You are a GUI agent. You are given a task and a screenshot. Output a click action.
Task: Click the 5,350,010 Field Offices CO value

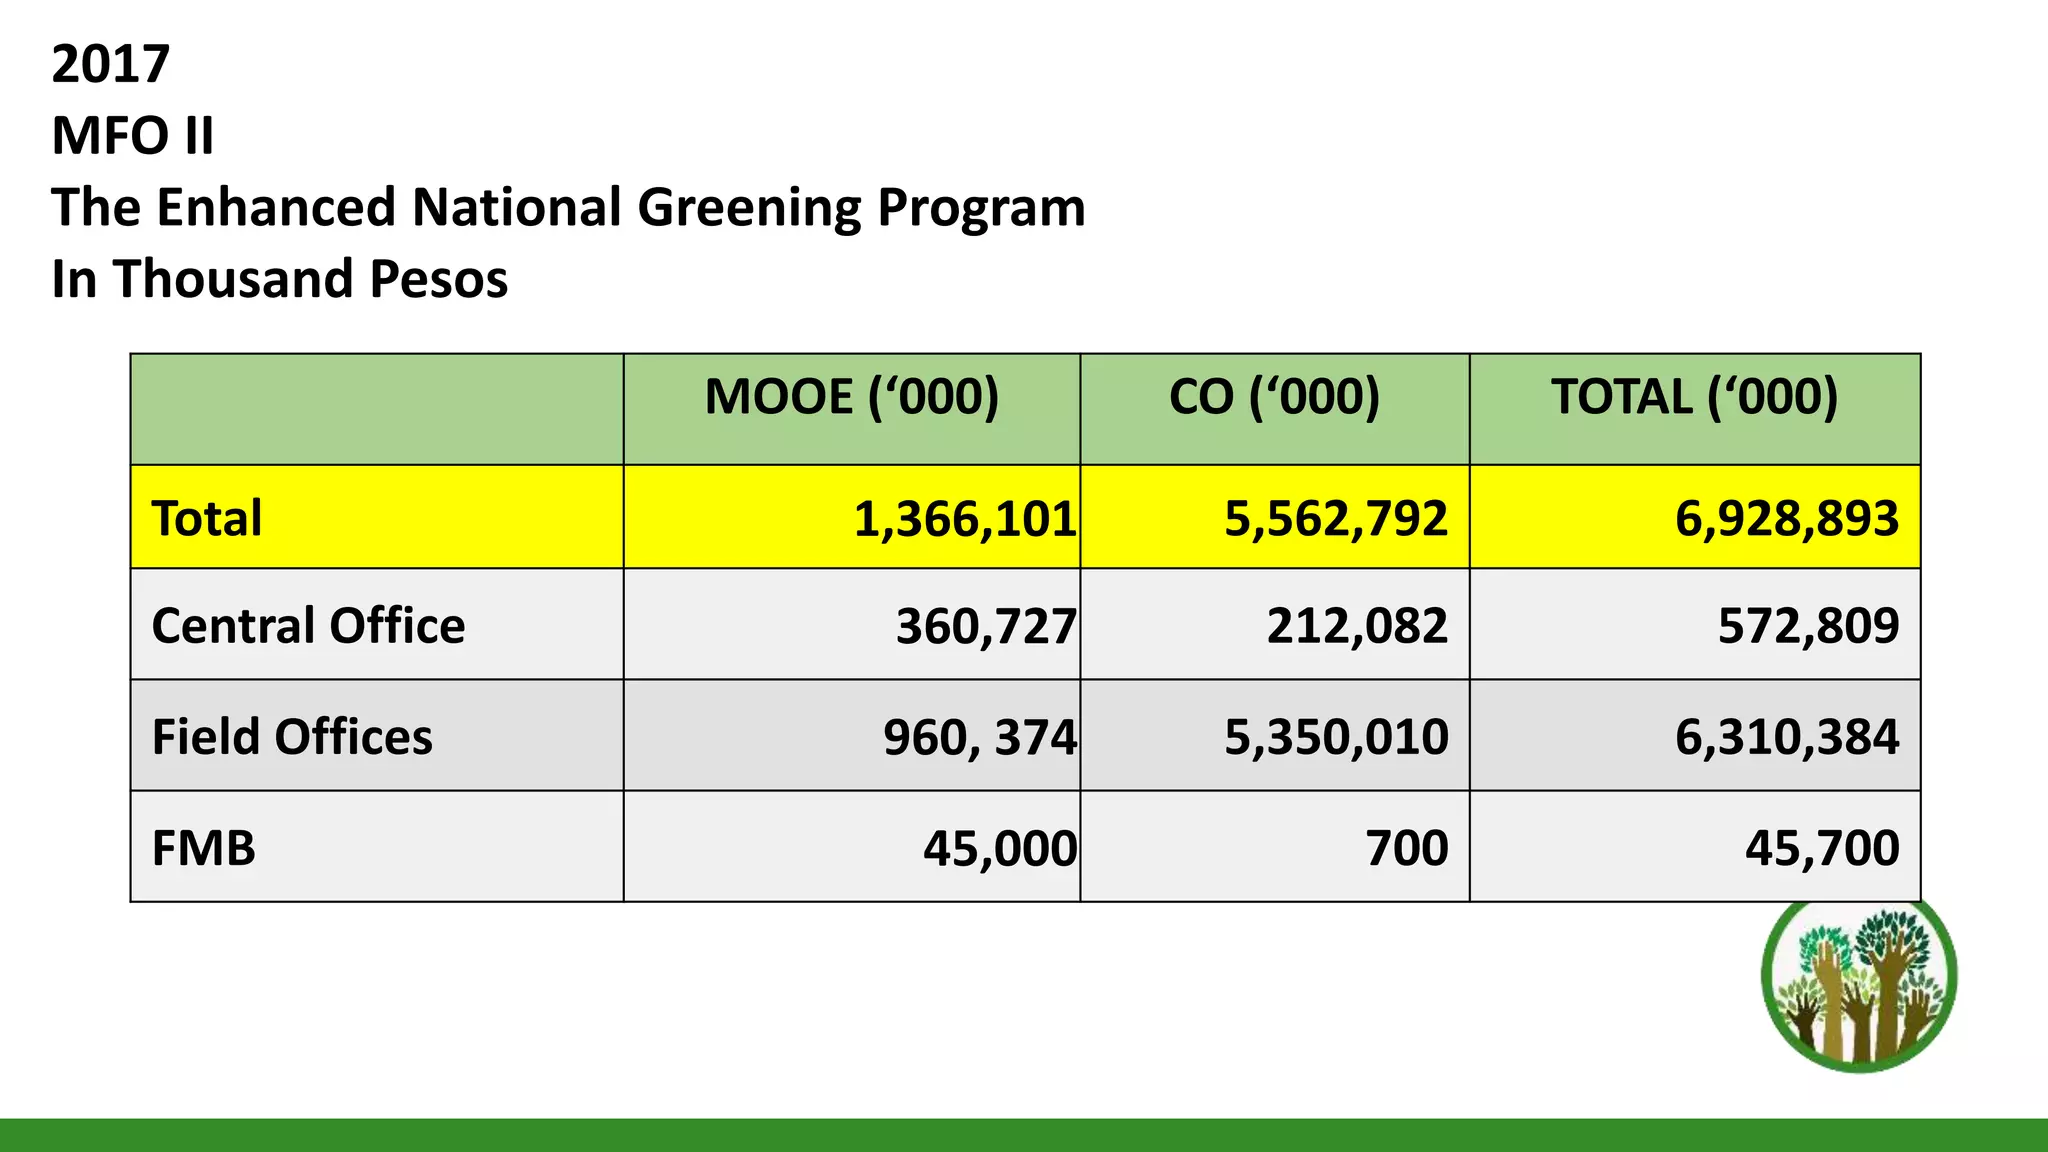1335,738
